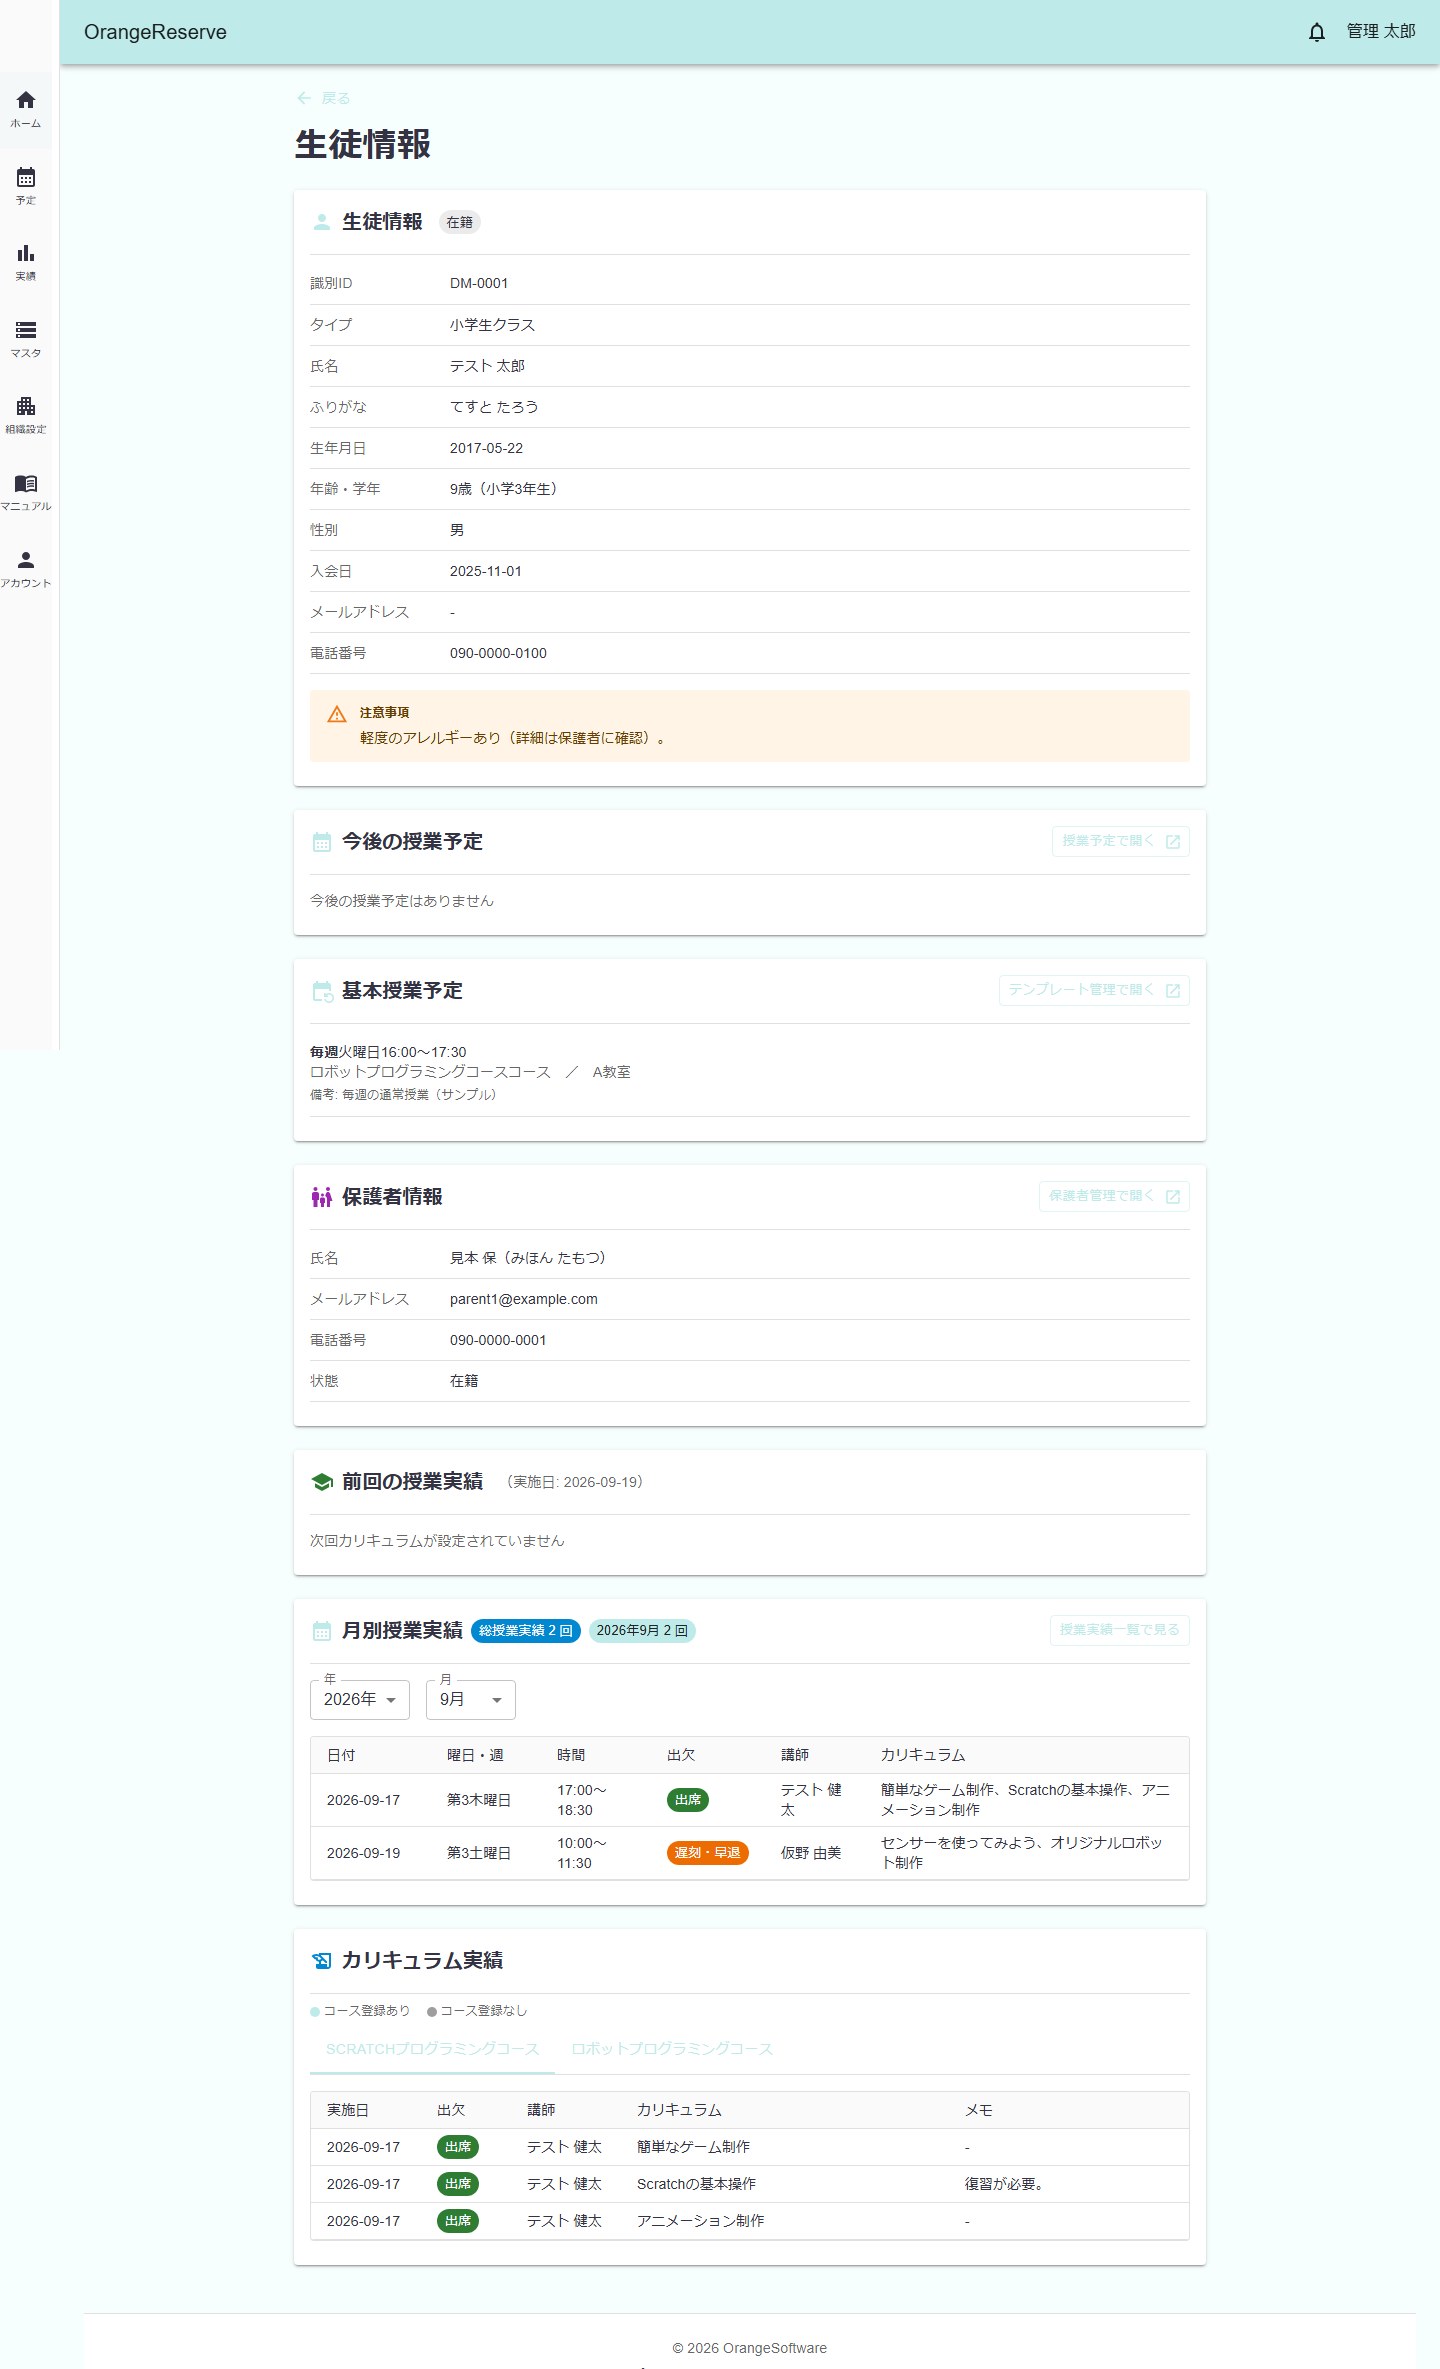Open the ホーム home icon in sidebar
Image resolution: width=1440 pixels, height=2369 pixels.
(x=26, y=100)
